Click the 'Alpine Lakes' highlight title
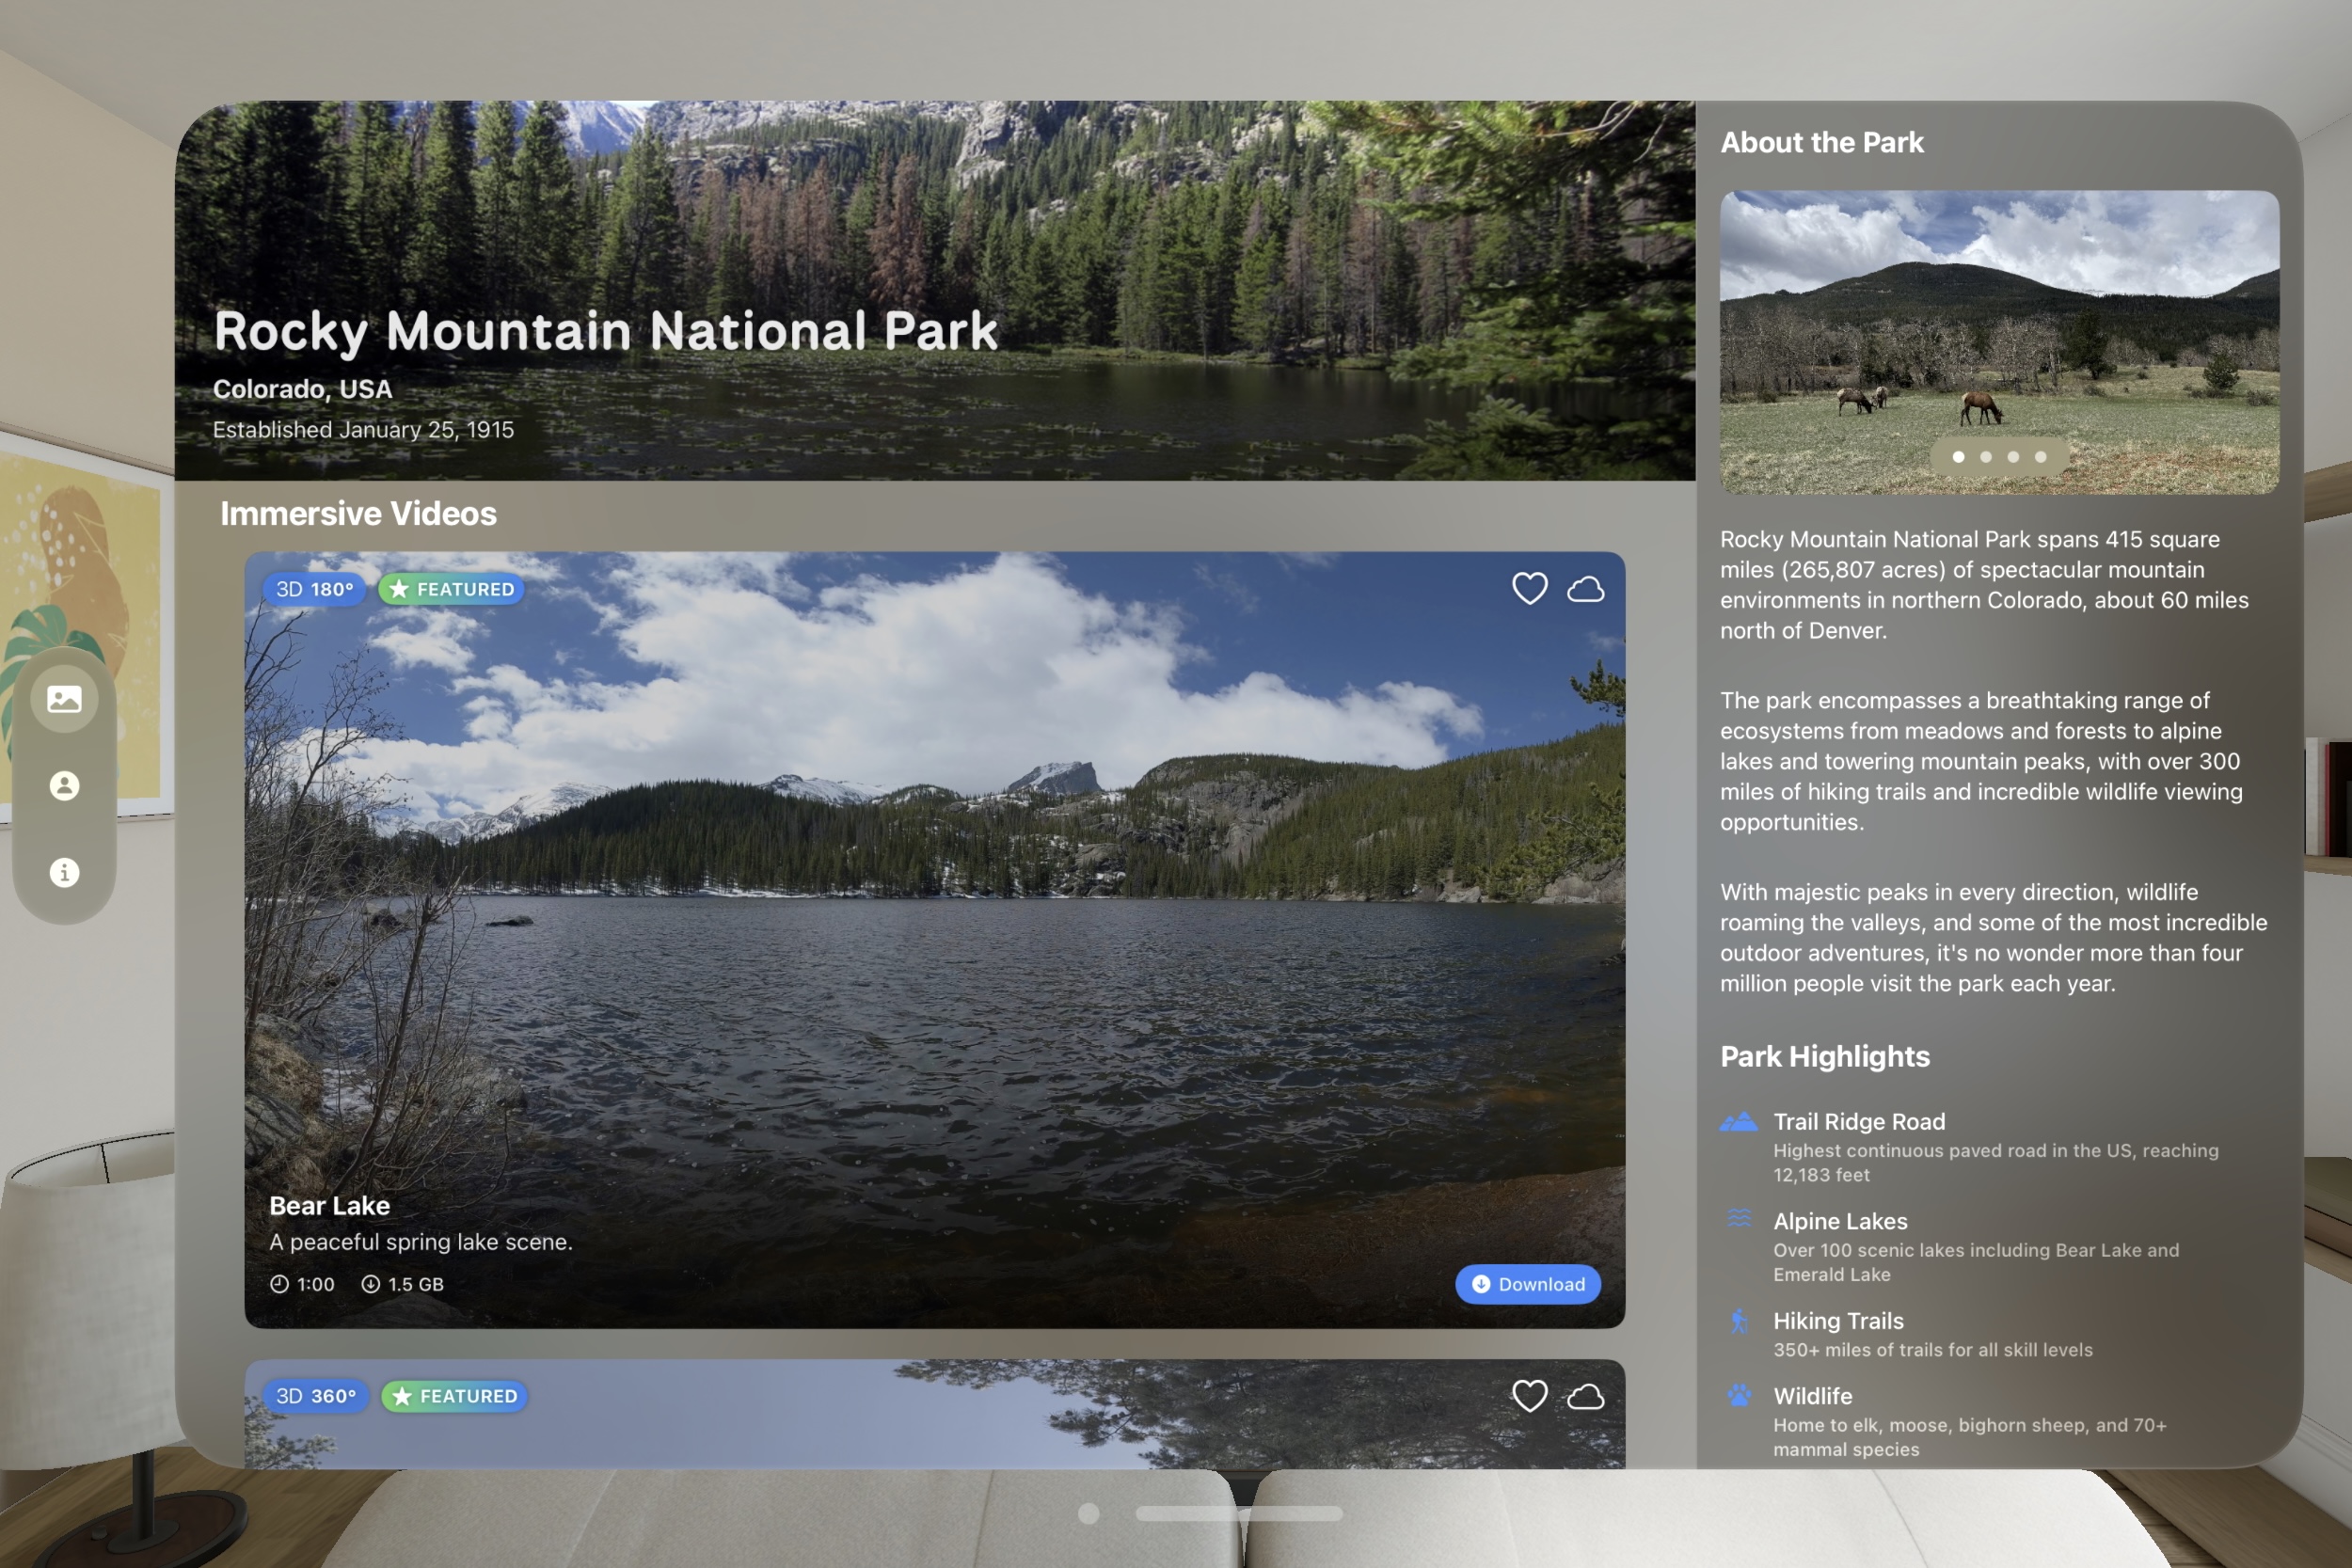The image size is (2352, 1568). click(1840, 1221)
